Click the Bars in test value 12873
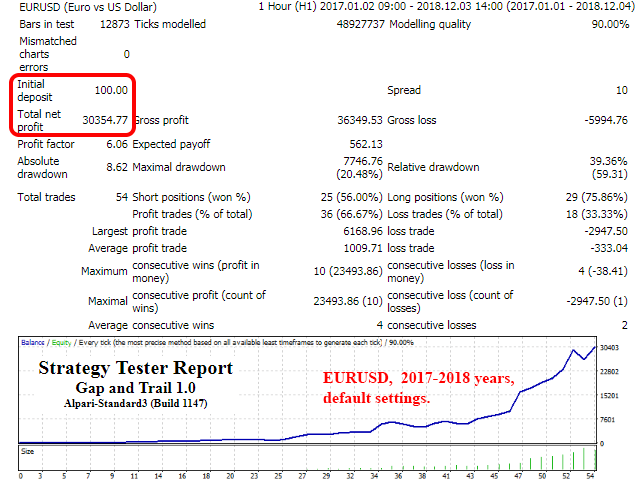 [109, 23]
